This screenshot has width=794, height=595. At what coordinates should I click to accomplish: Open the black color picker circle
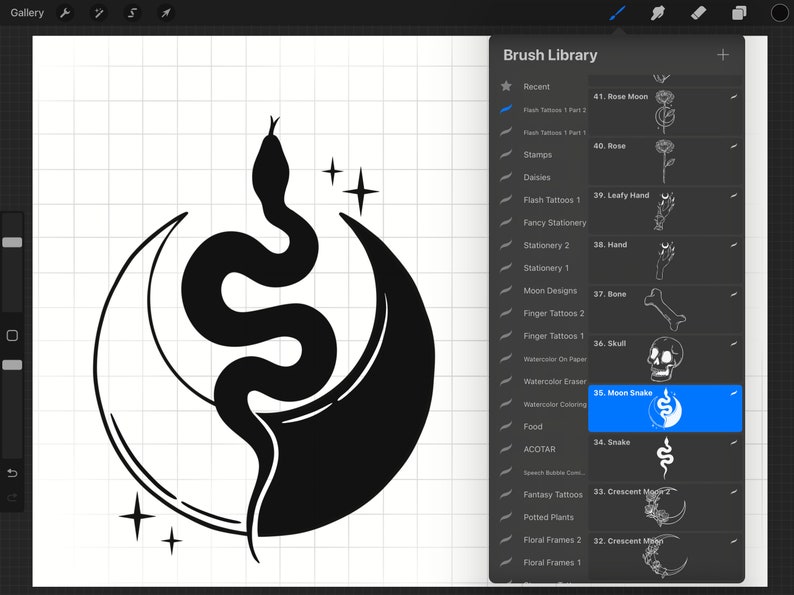point(779,13)
